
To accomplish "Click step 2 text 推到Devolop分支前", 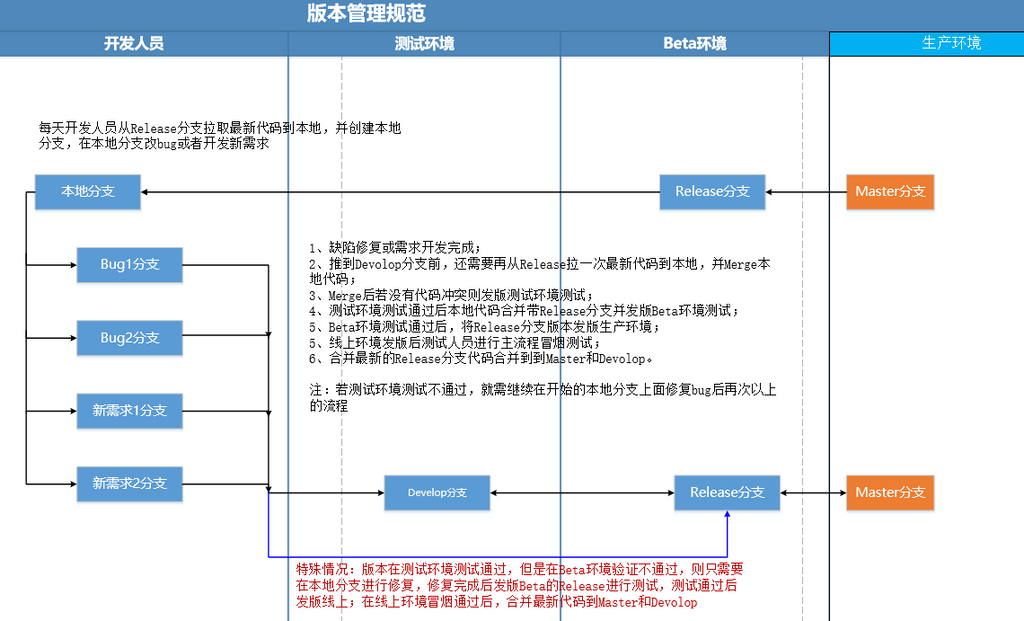I will click(539, 272).
